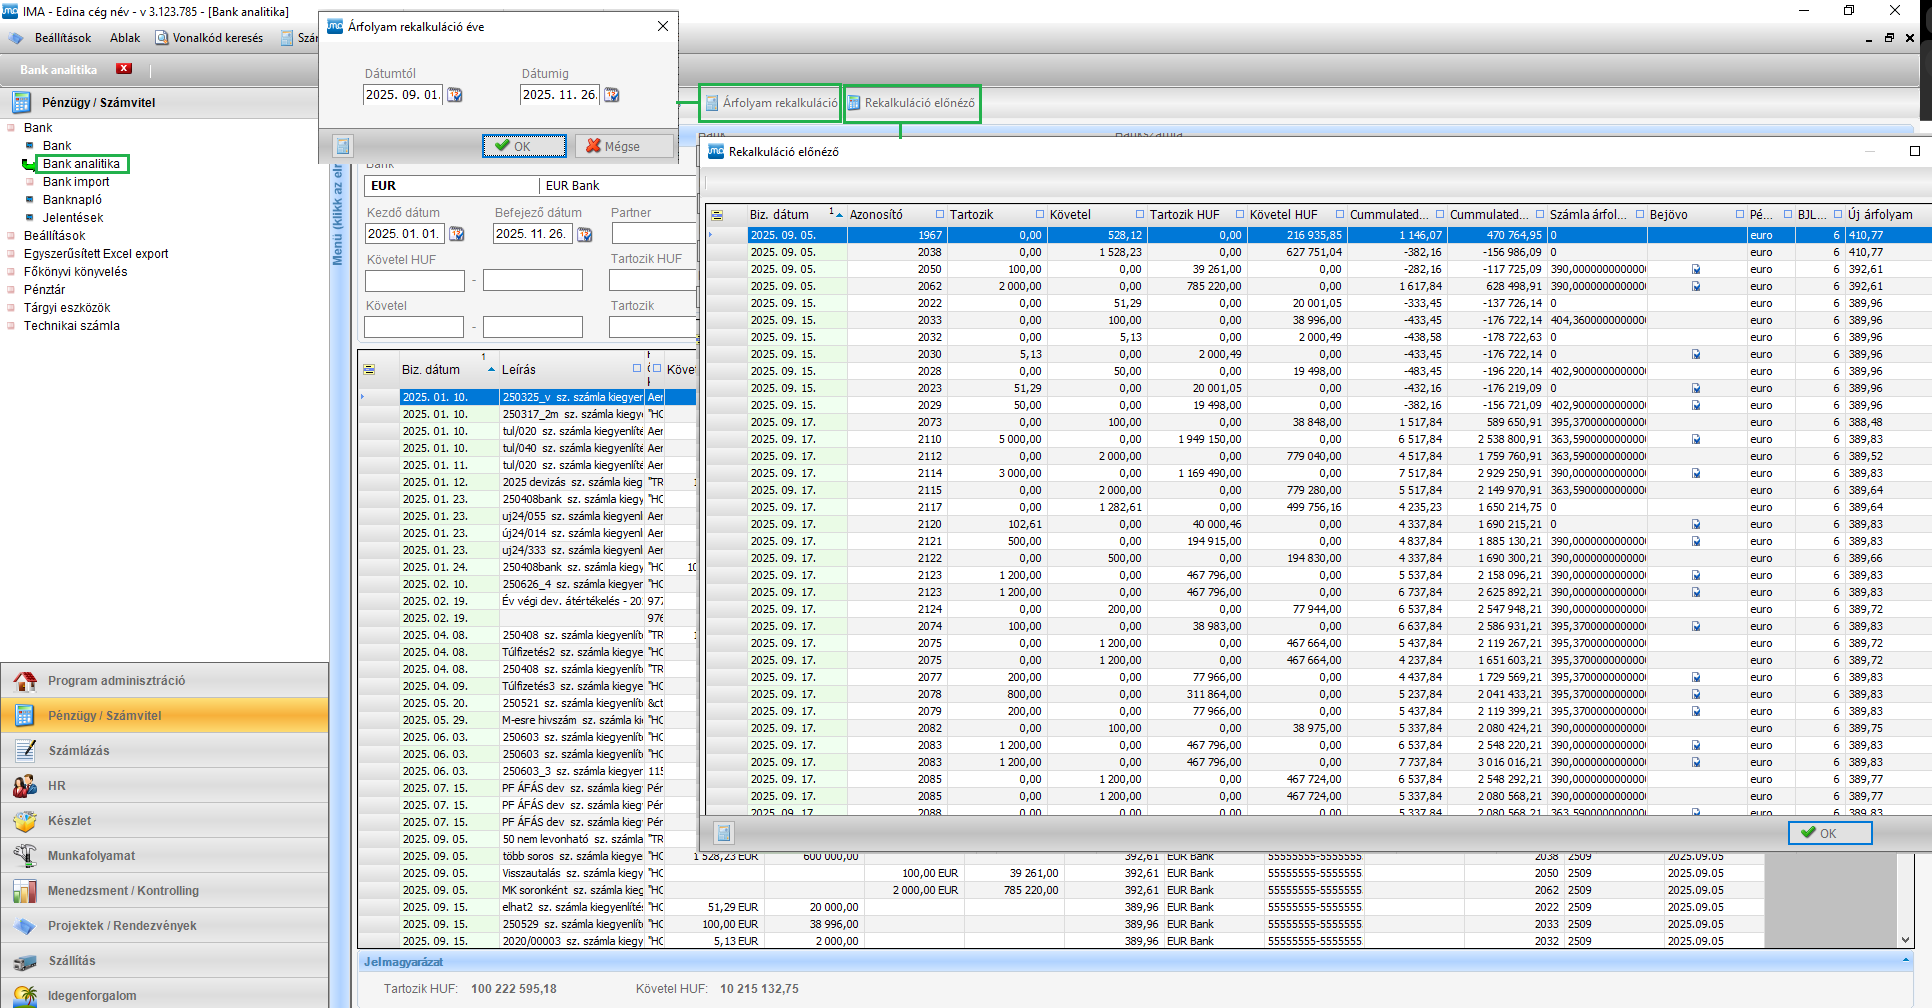Viewport: 1932px width, 1008px height.
Task: Cancel the dialog with Mégse
Action: 624,146
